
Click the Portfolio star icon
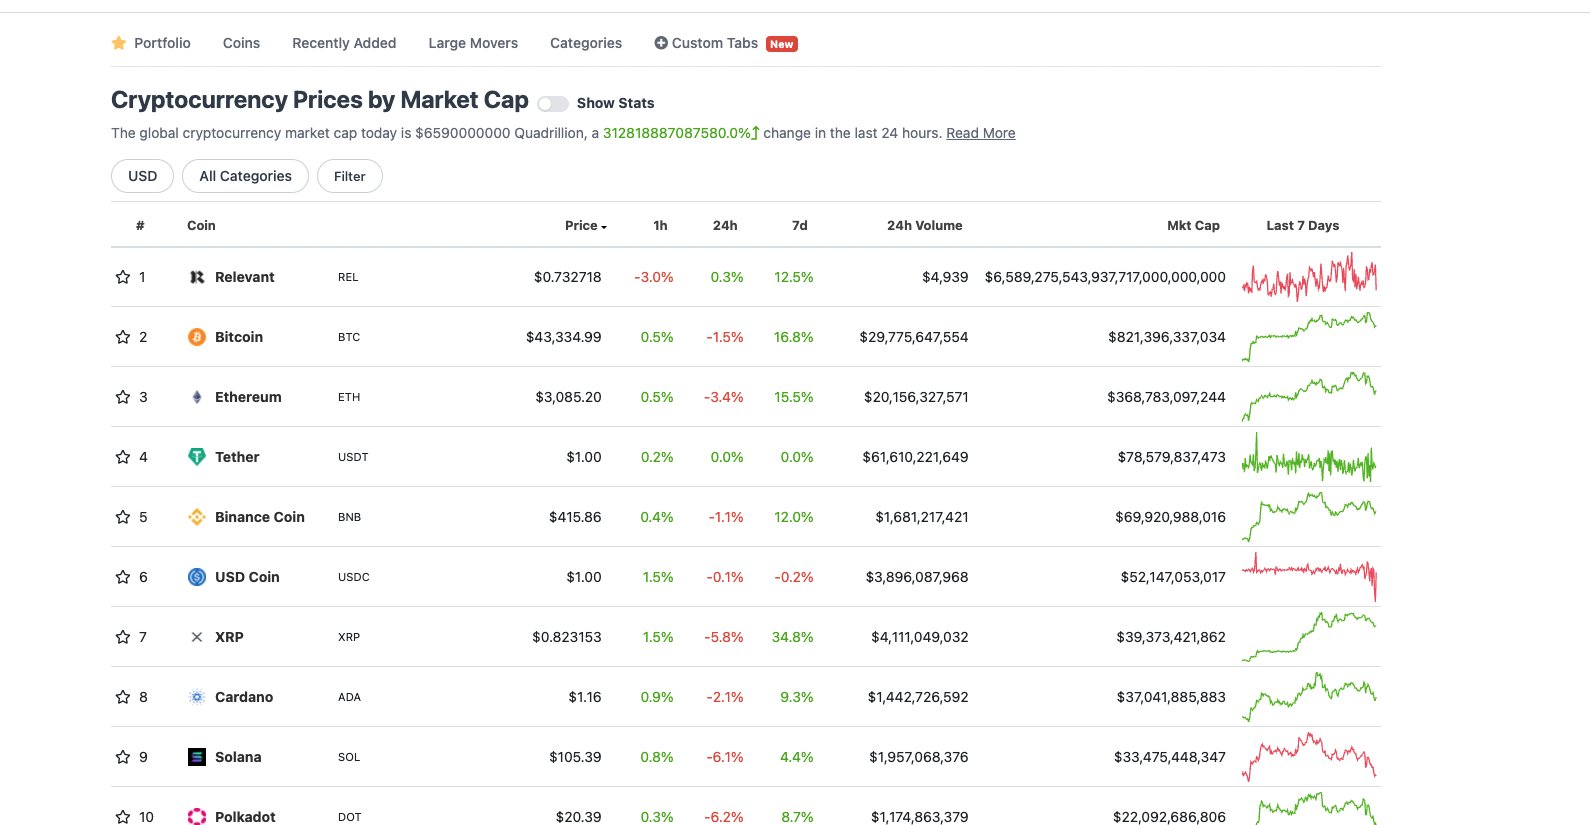click(x=119, y=43)
